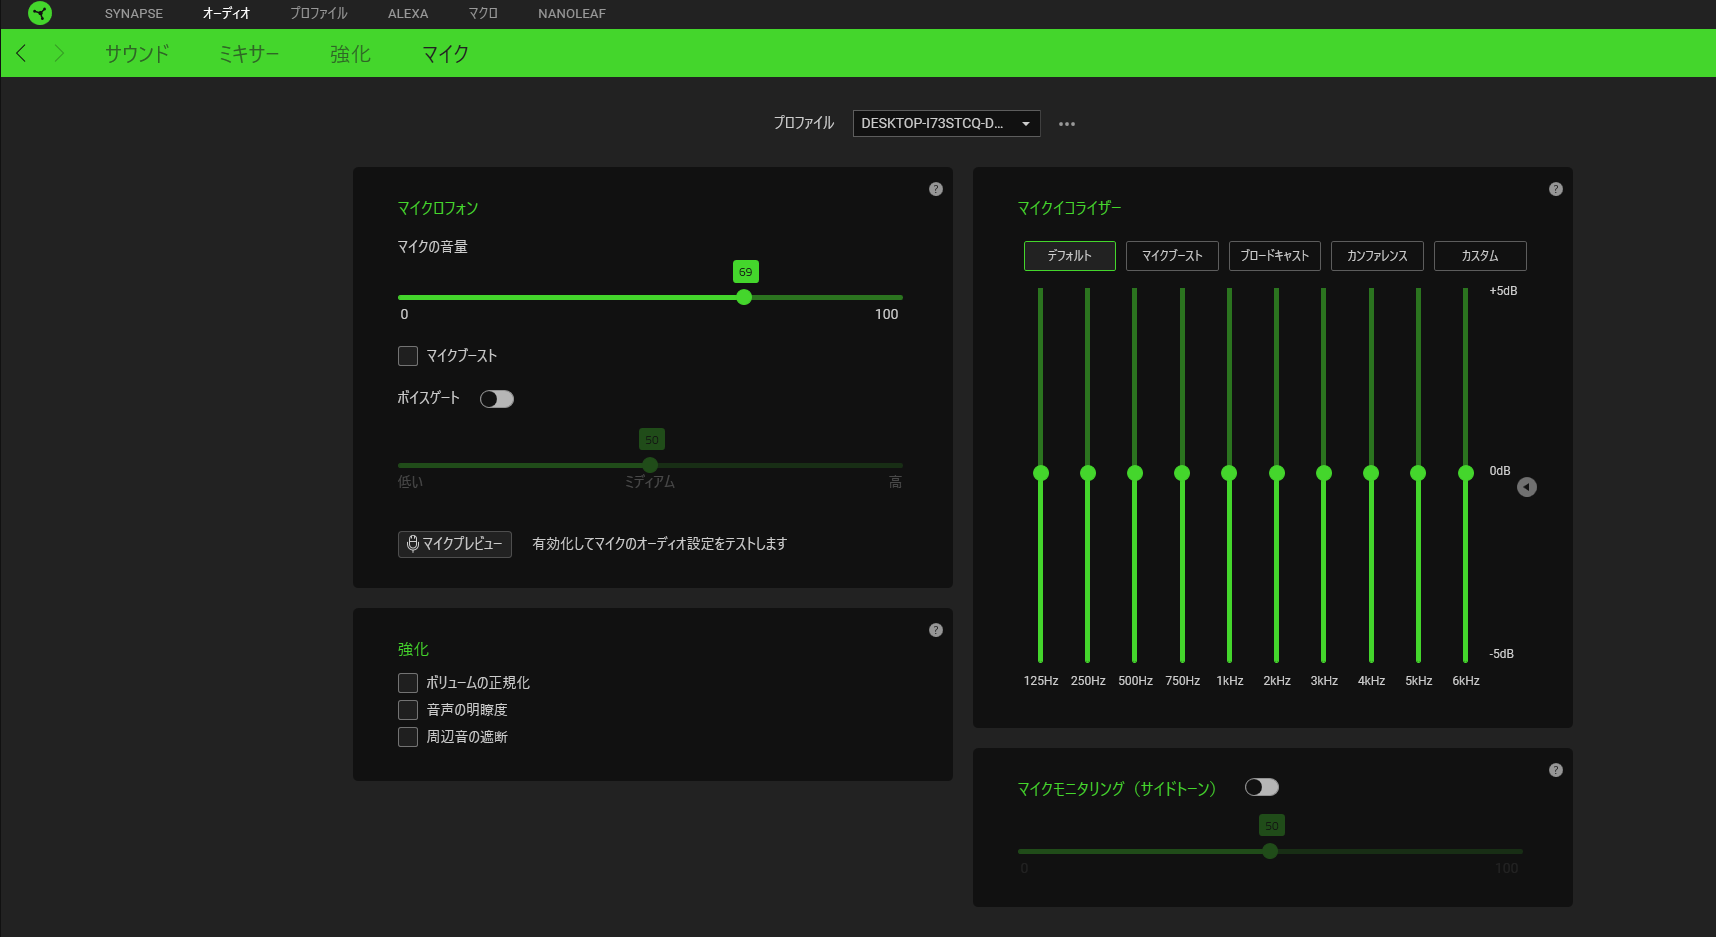The image size is (1716, 937).
Task: Open the profile three-dots options menu
Action: tap(1067, 124)
